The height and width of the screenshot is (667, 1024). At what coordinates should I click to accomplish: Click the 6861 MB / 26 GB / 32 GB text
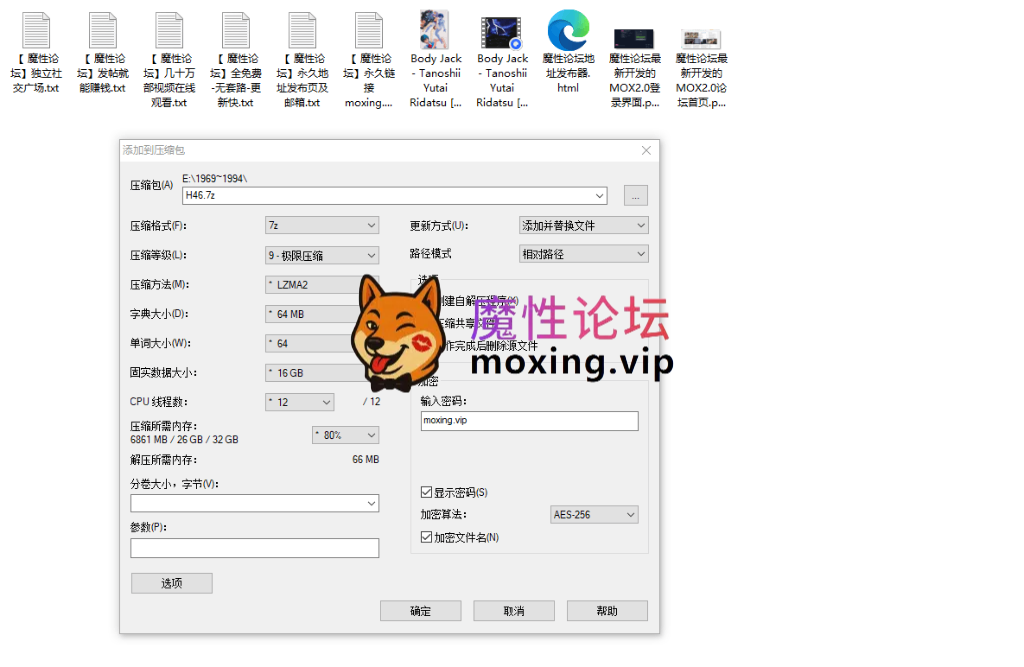[x=184, y=440]
